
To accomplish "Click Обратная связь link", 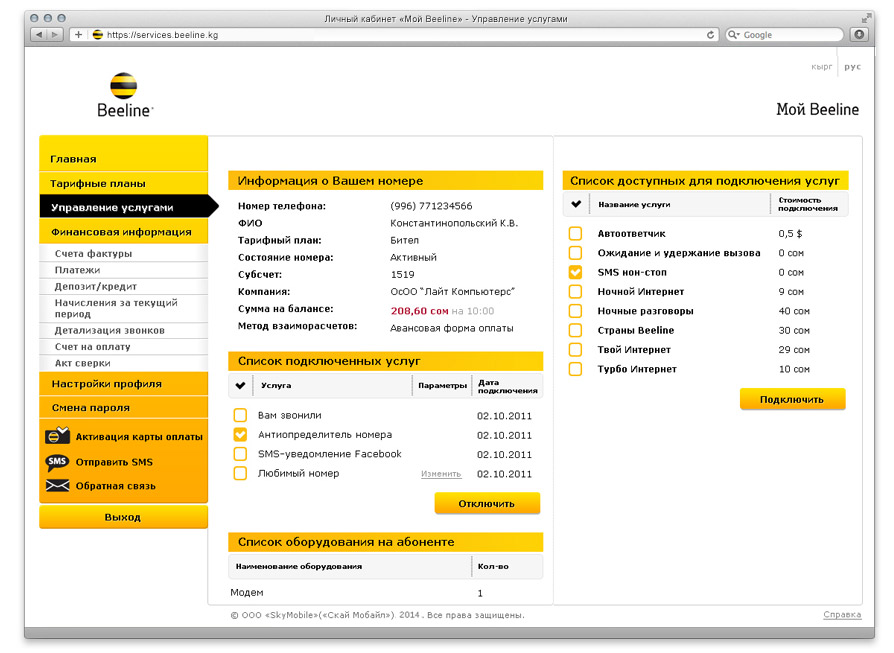I will tap(116, 486).
